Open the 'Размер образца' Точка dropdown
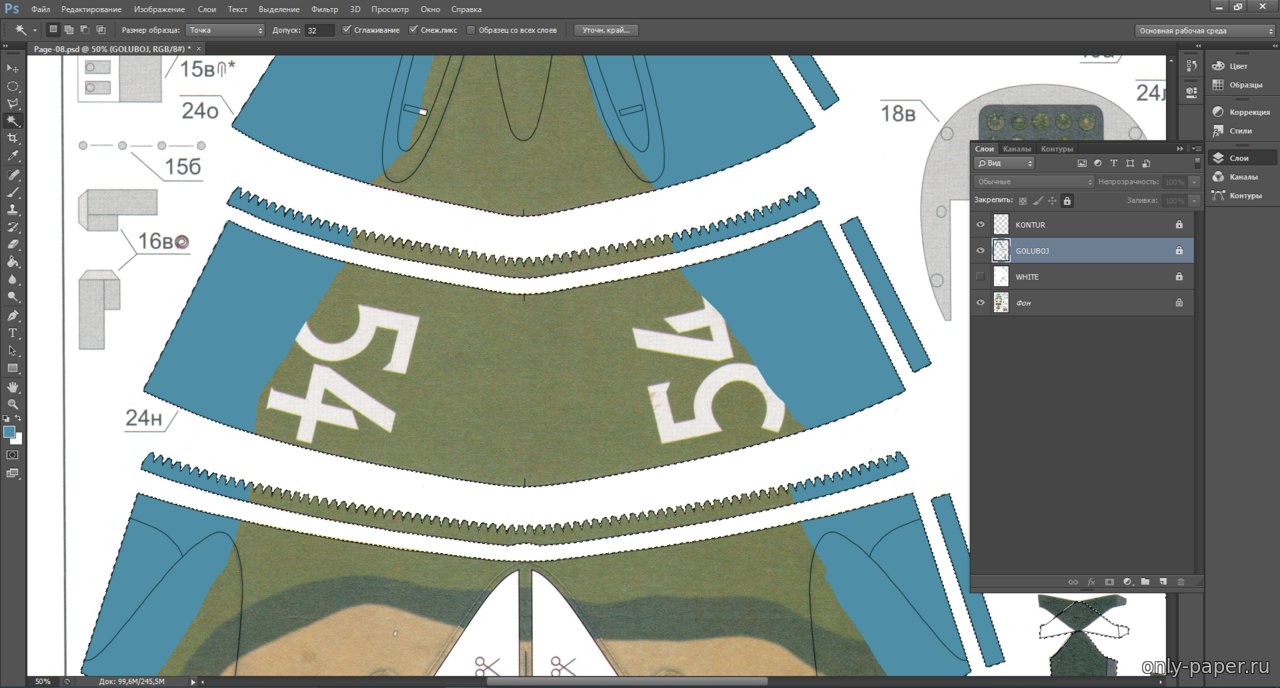This screenshot has width=1280, height=688. 226,30
